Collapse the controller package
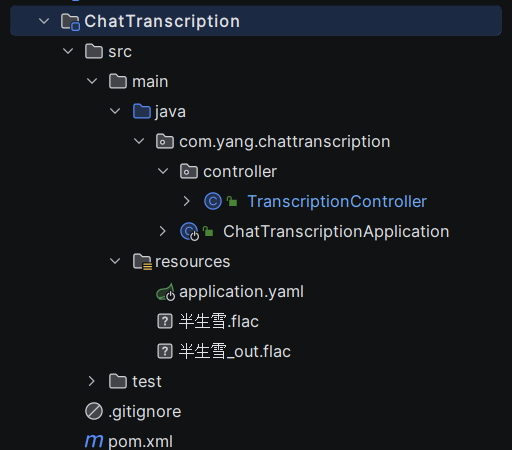 coord(163,171)
